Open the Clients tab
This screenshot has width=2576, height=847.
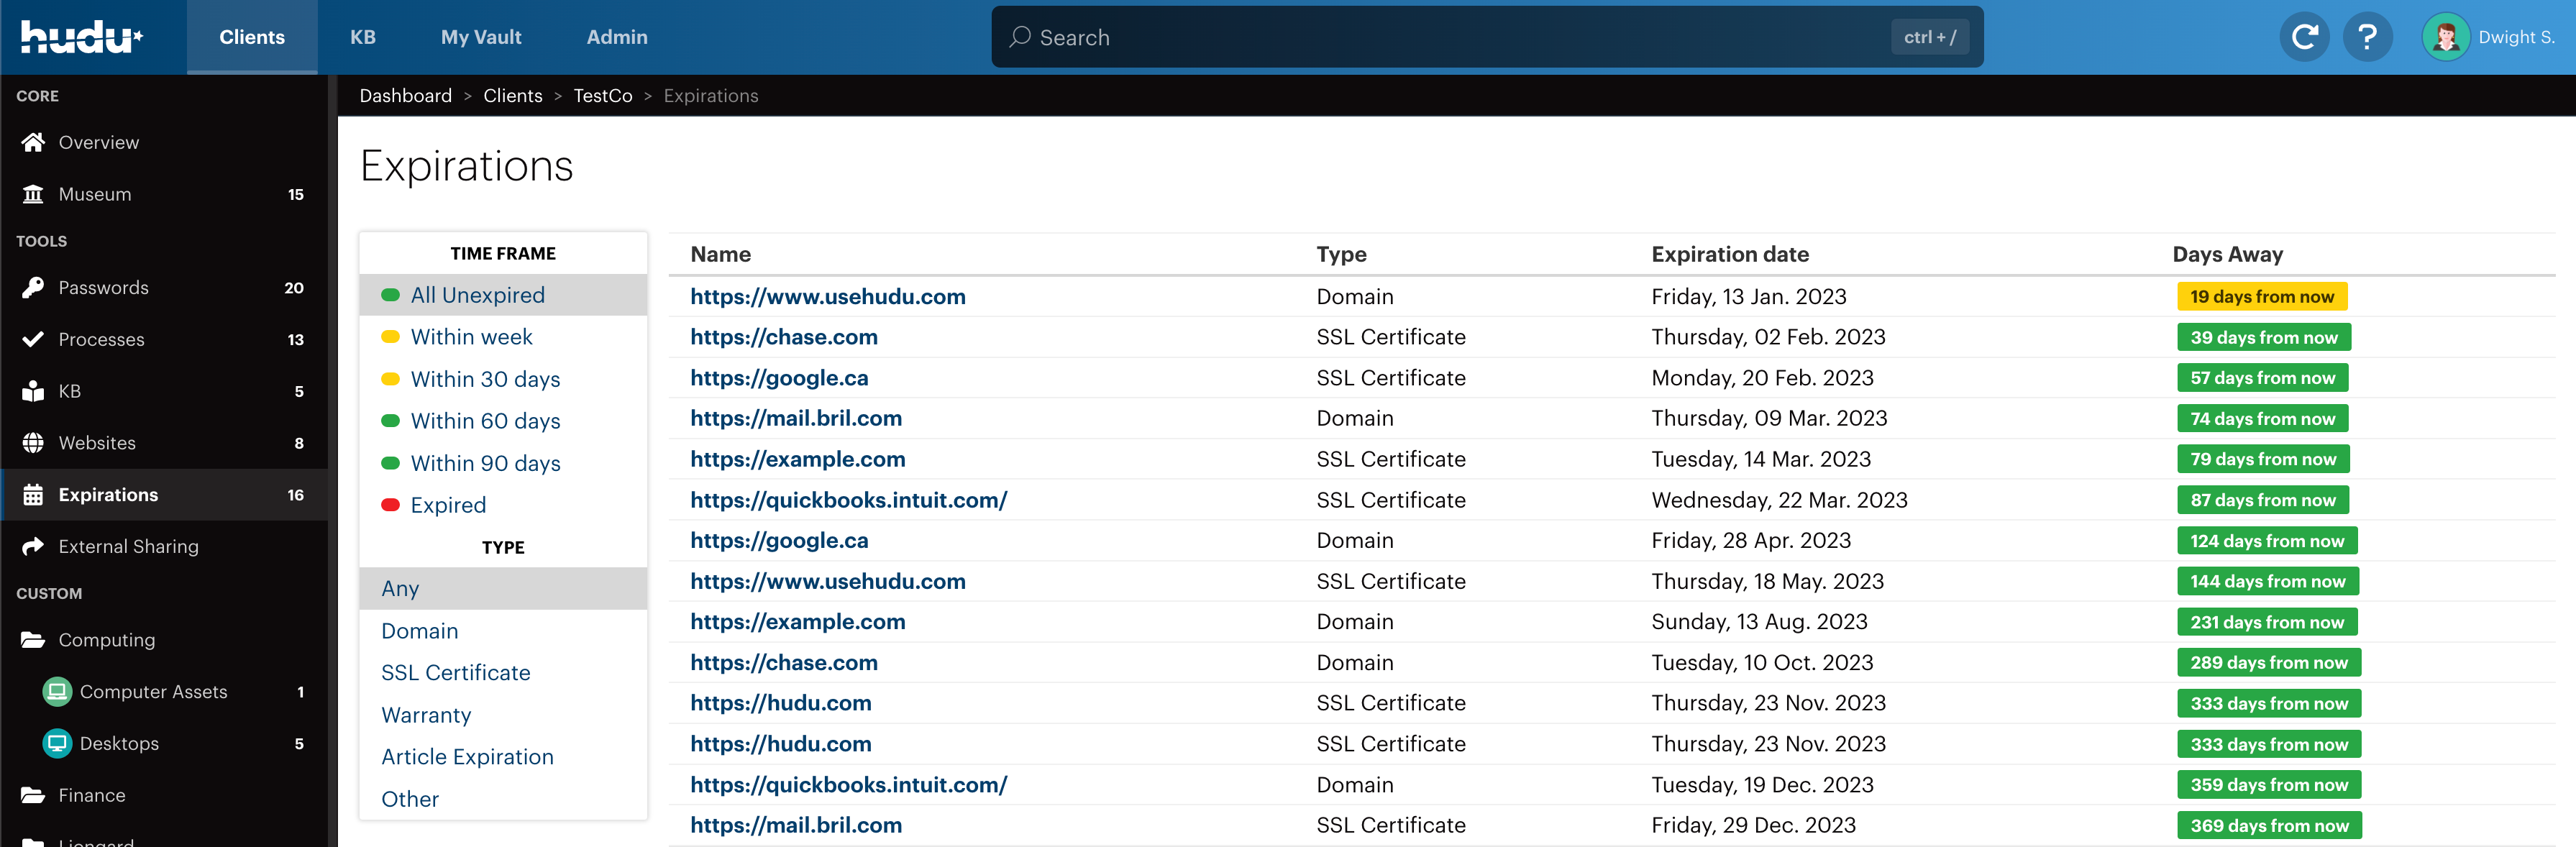[252, 37]
